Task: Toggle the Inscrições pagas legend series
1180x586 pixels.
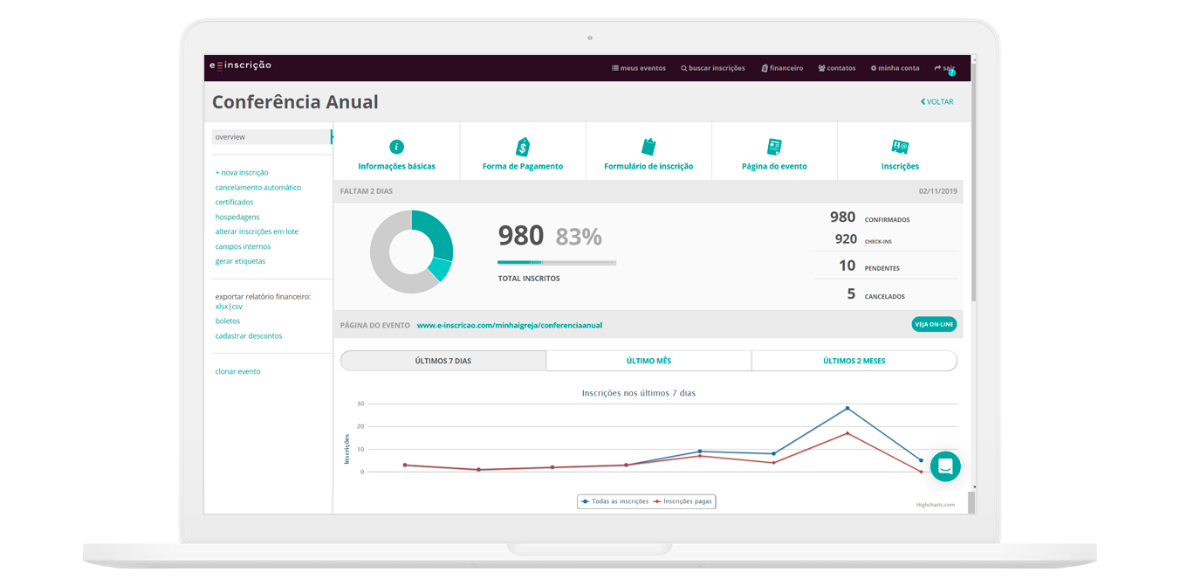Action: coord(683,501)
